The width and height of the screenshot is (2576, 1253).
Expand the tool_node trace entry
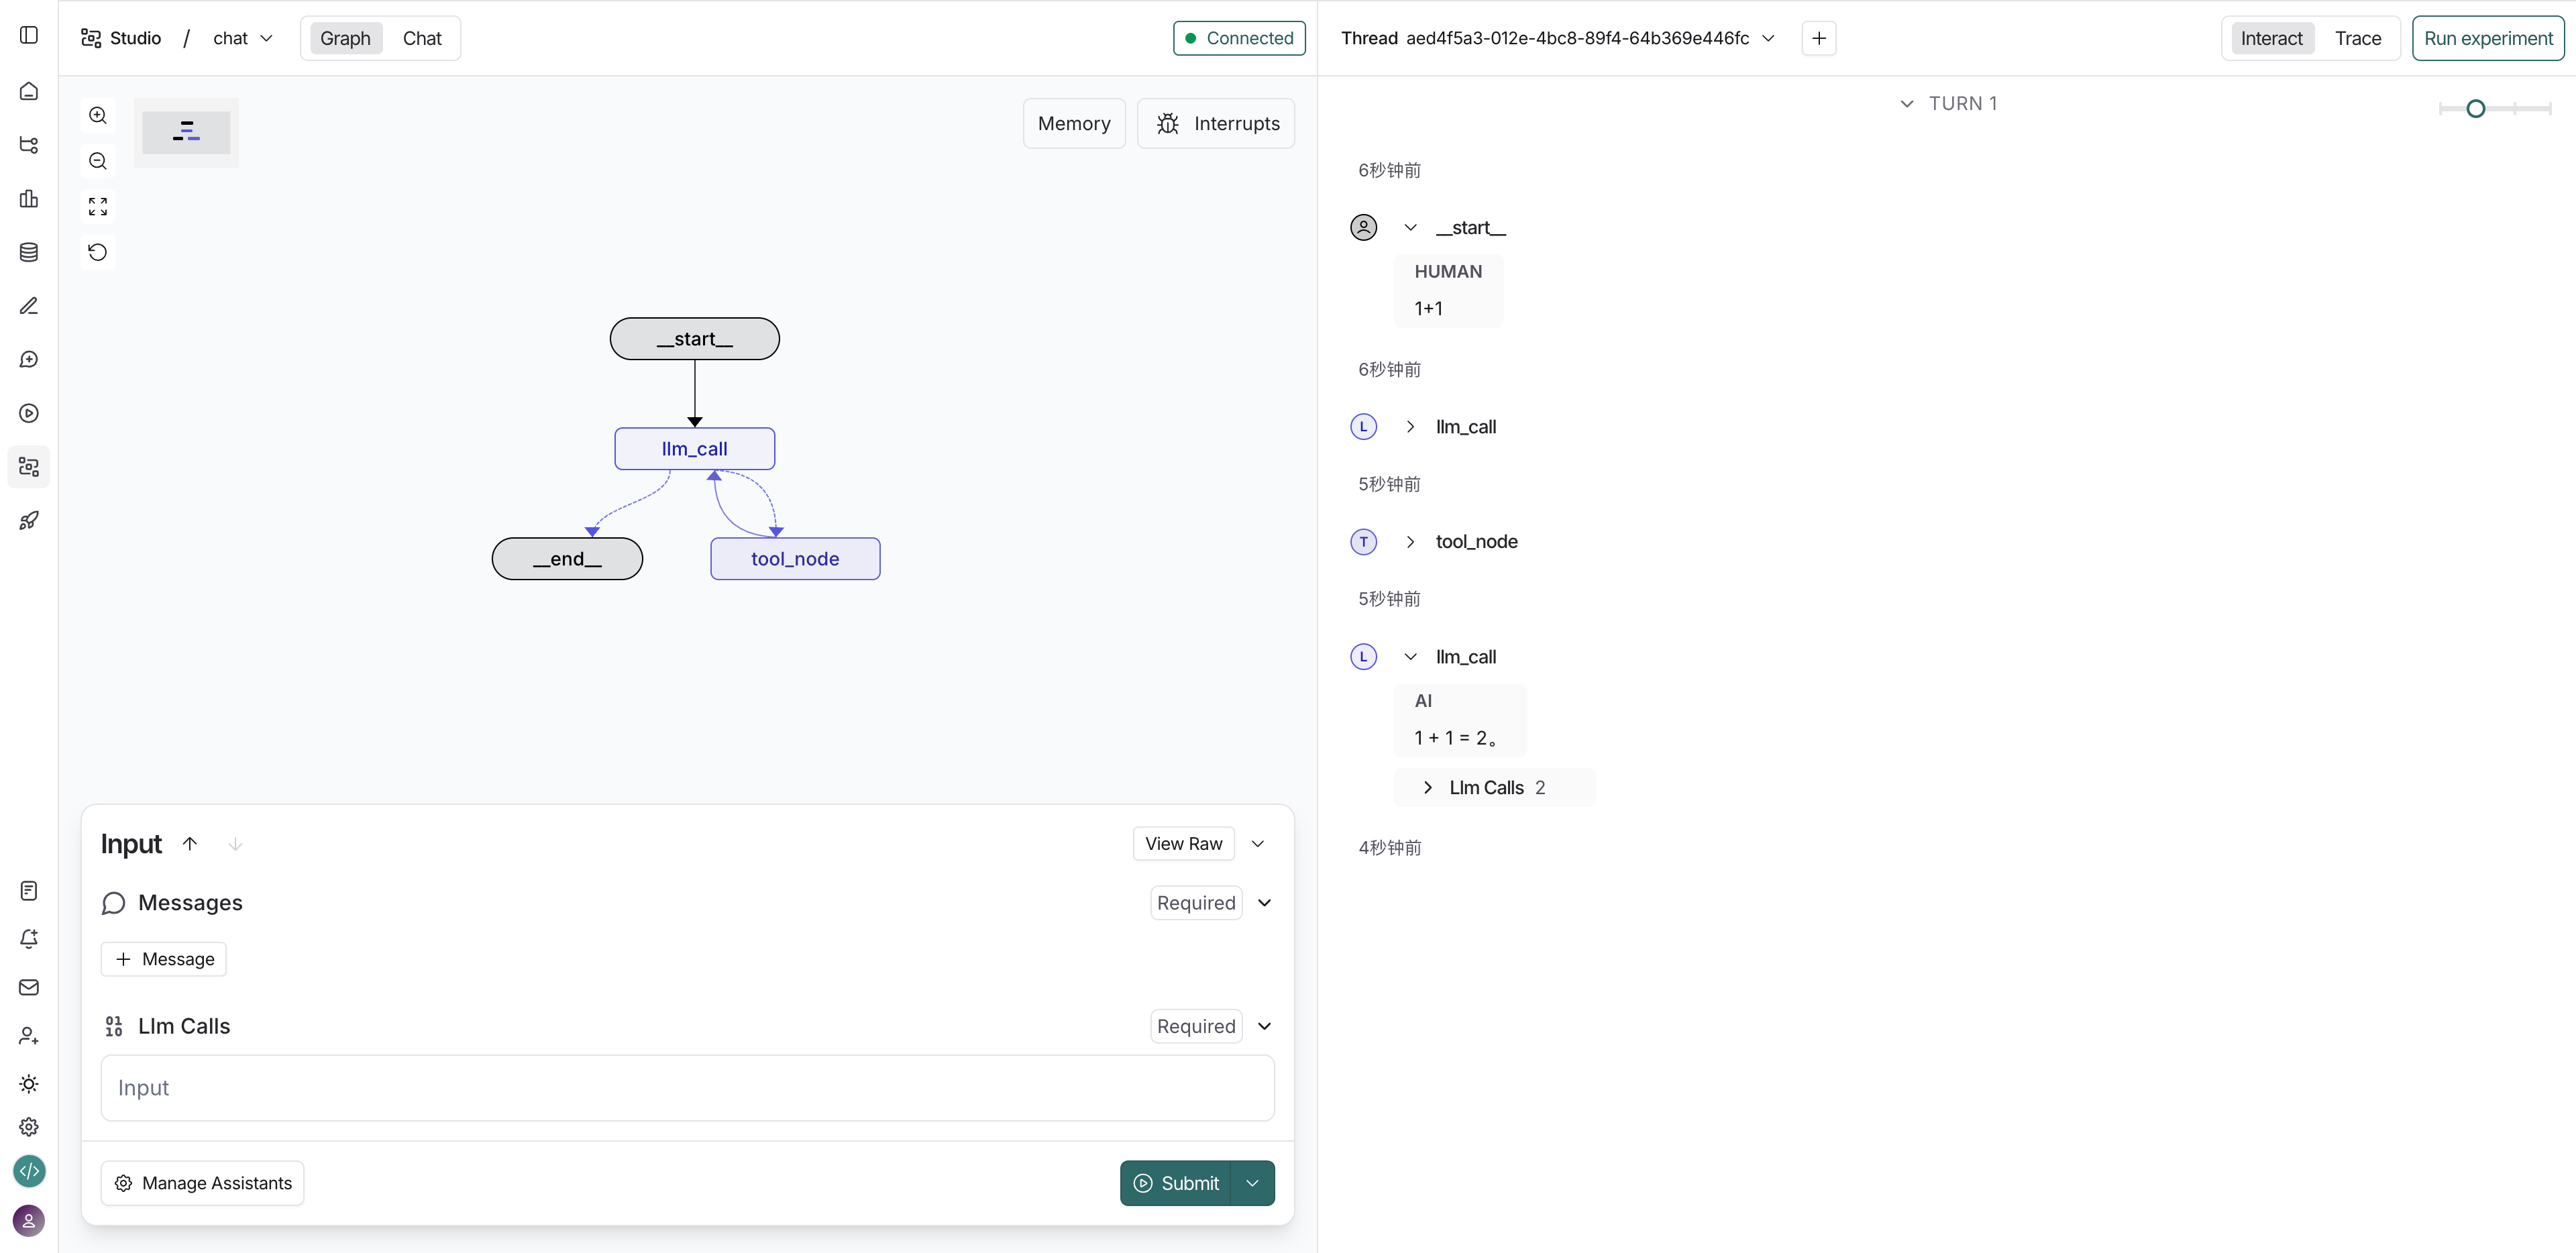pyautogui.click(x=1410, y=542)
